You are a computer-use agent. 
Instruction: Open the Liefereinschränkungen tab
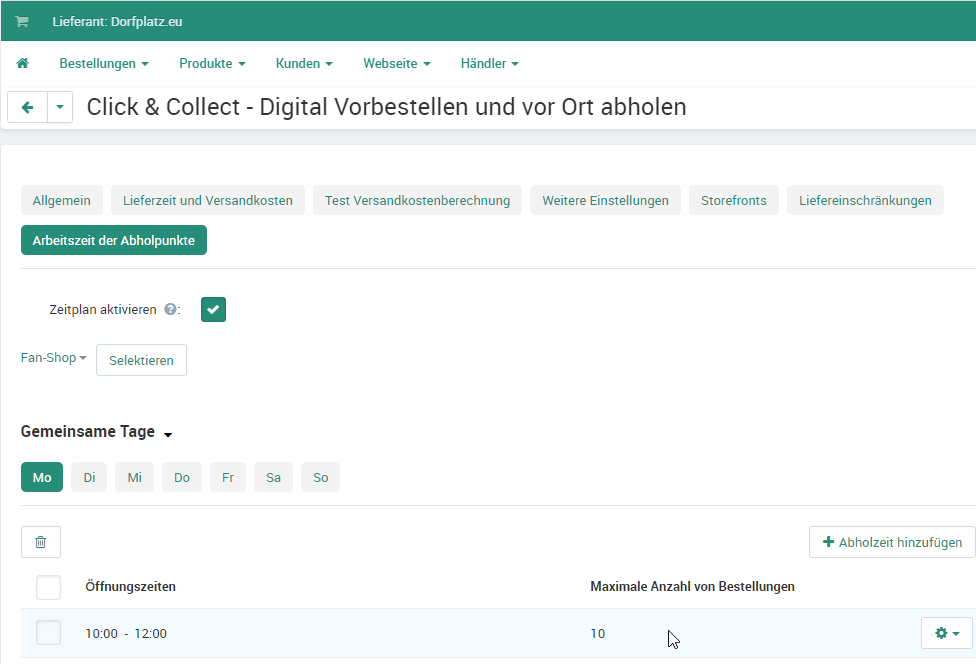pyautogui.click(x=865, y=200)
